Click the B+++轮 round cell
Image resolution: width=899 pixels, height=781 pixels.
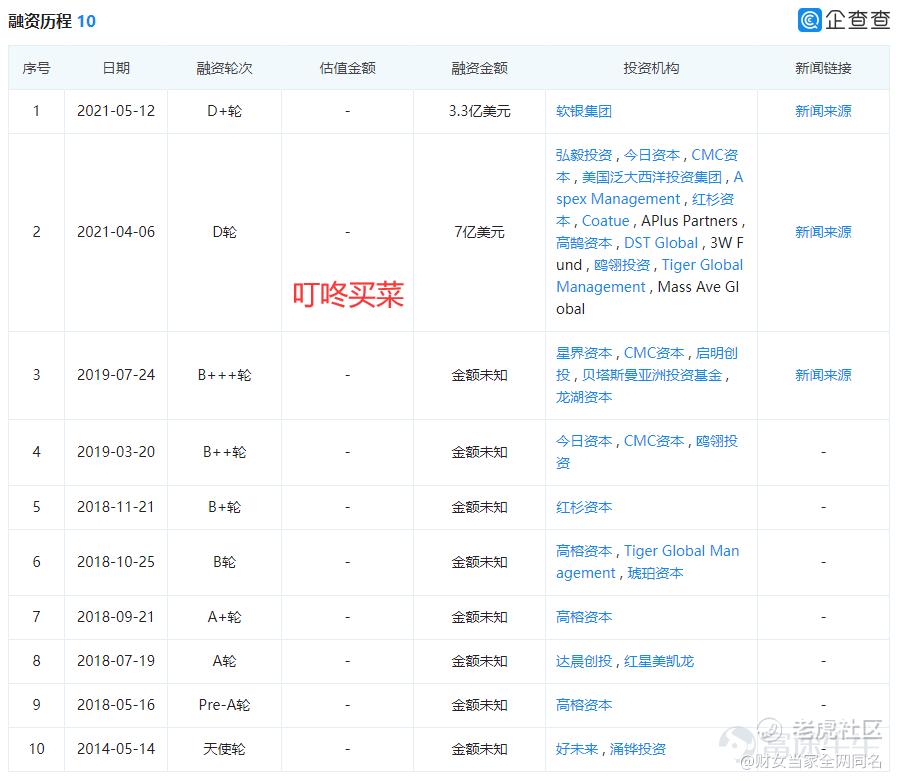coord(224,375)
